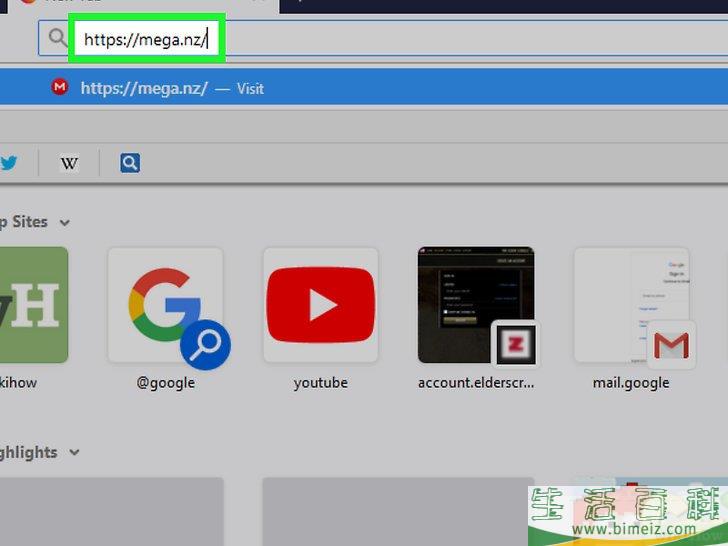Collapse the Highlights section chevron
728x546 pixels.
pyautogui.click(x=74, y=452)
